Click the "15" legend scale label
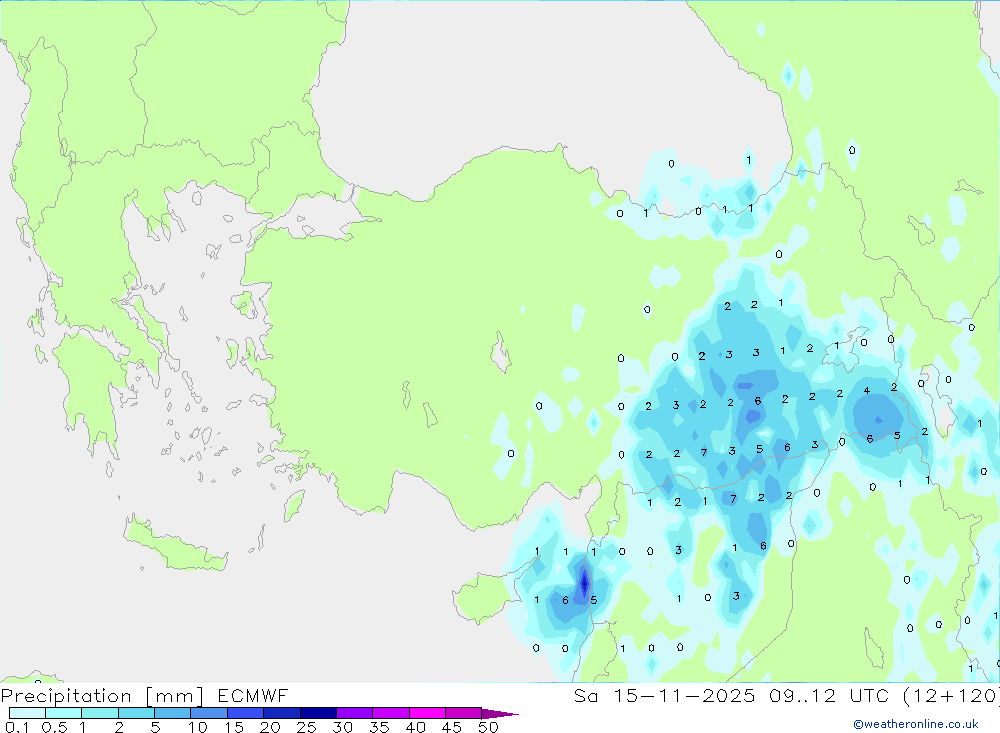The width and height of the screenshot is (1000, 733). click(234, 727)
